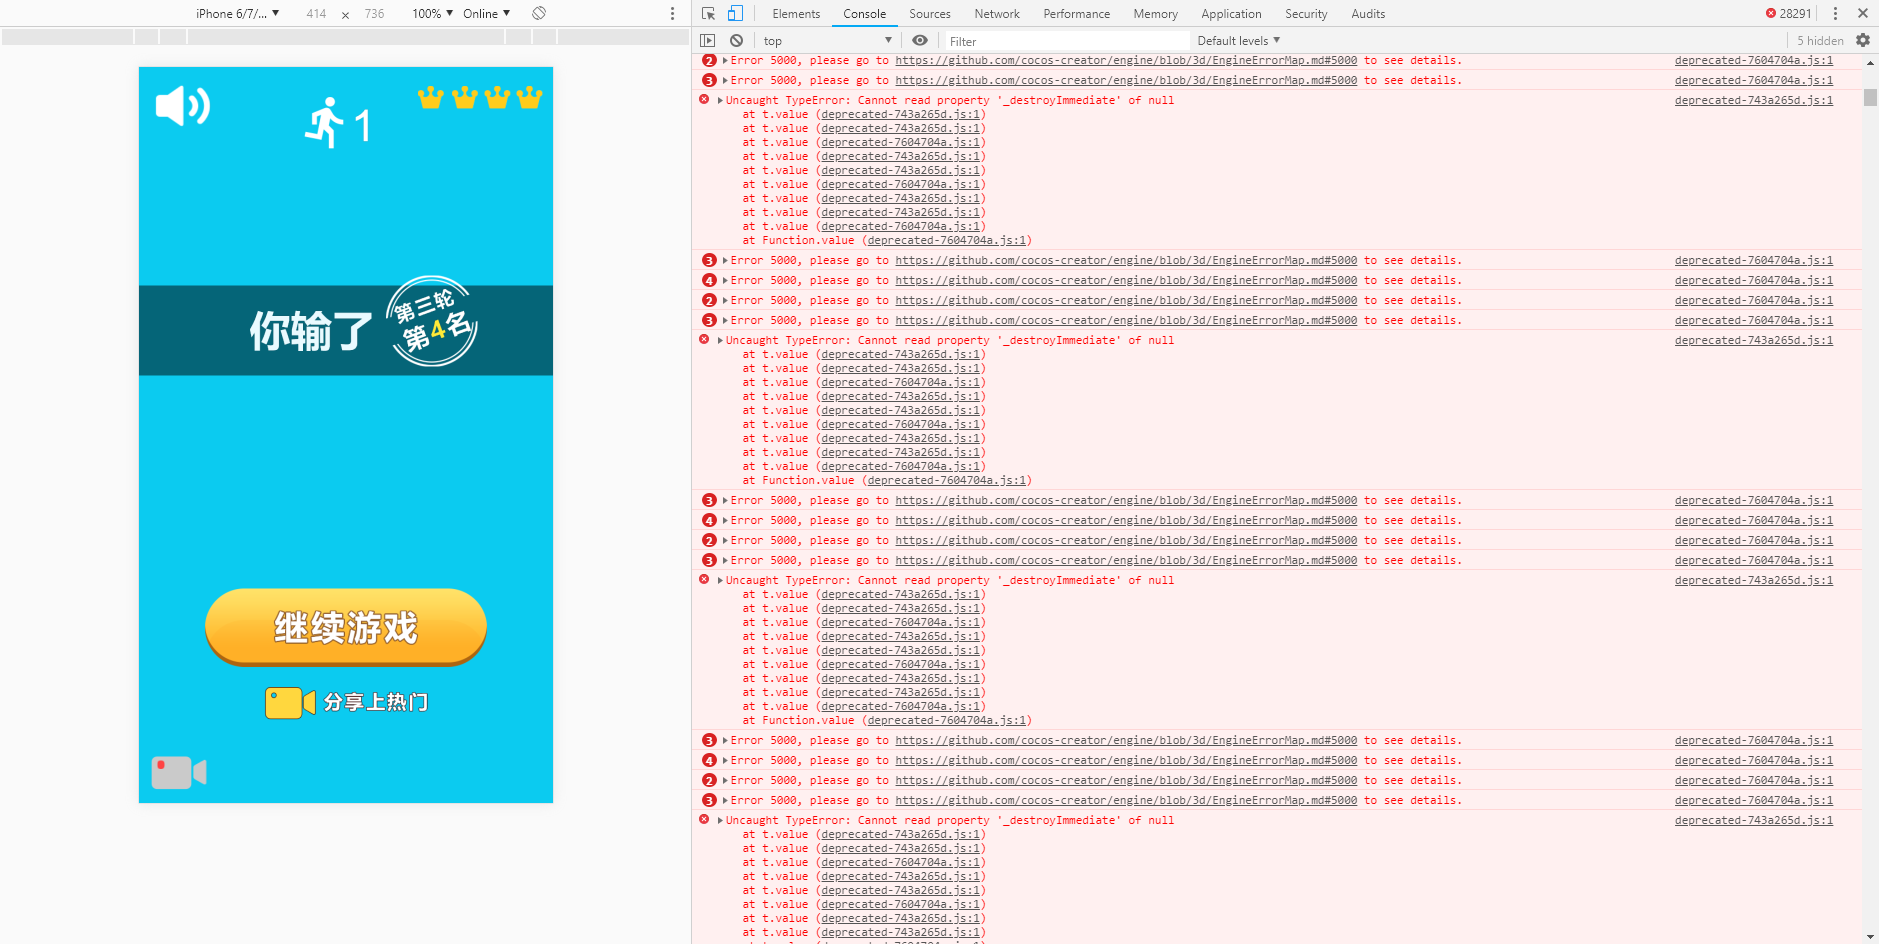Open the first github EngineErrorMap link
Screen dimensions: 1879x944
point(1126,60)
